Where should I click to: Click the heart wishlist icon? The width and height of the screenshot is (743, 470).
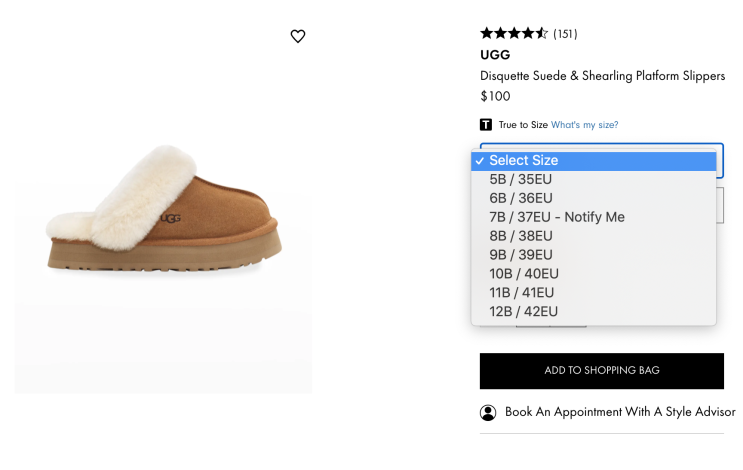297,36
